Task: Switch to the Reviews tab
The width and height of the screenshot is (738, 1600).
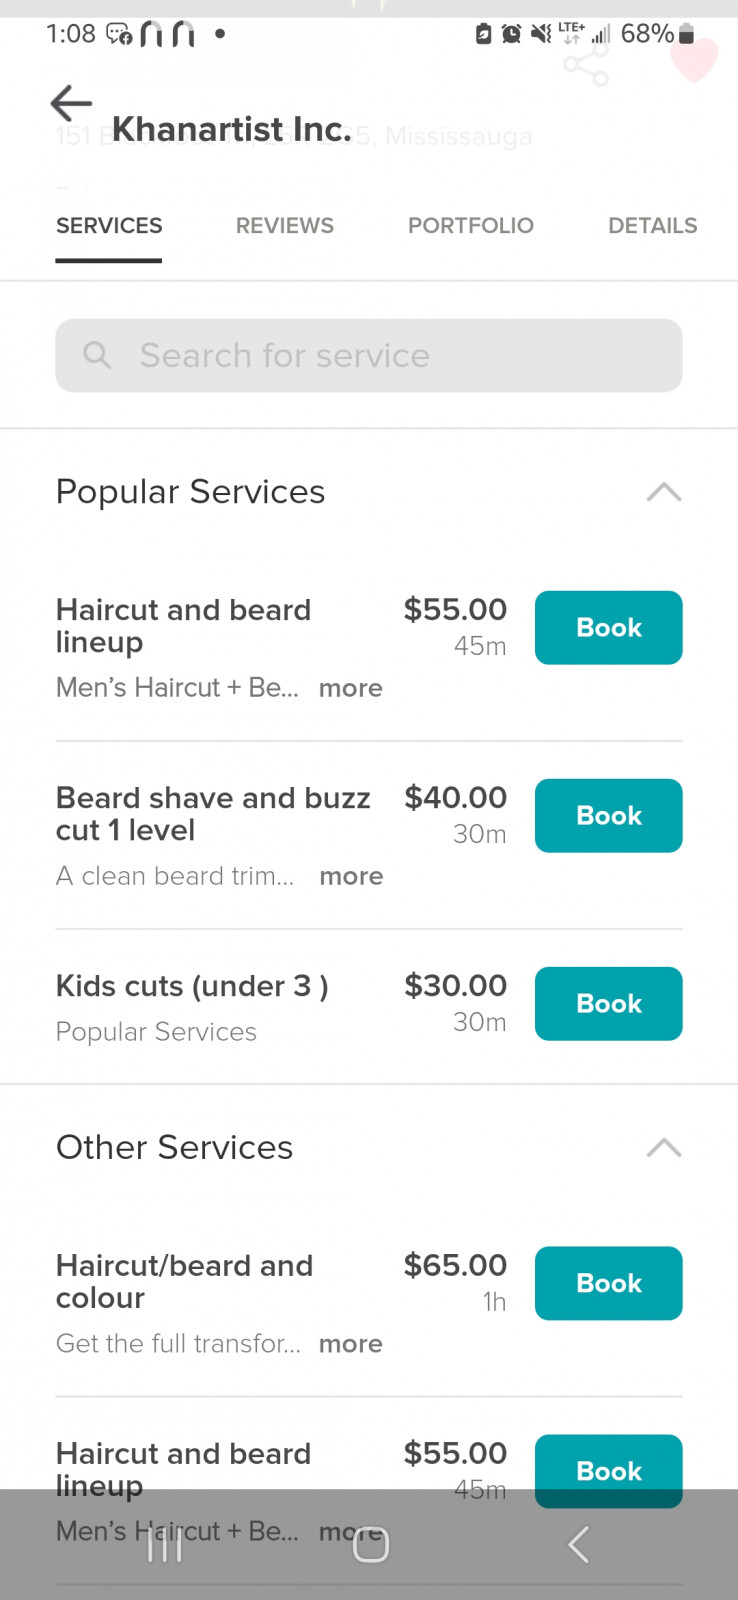Action: [x=285, y=226]
